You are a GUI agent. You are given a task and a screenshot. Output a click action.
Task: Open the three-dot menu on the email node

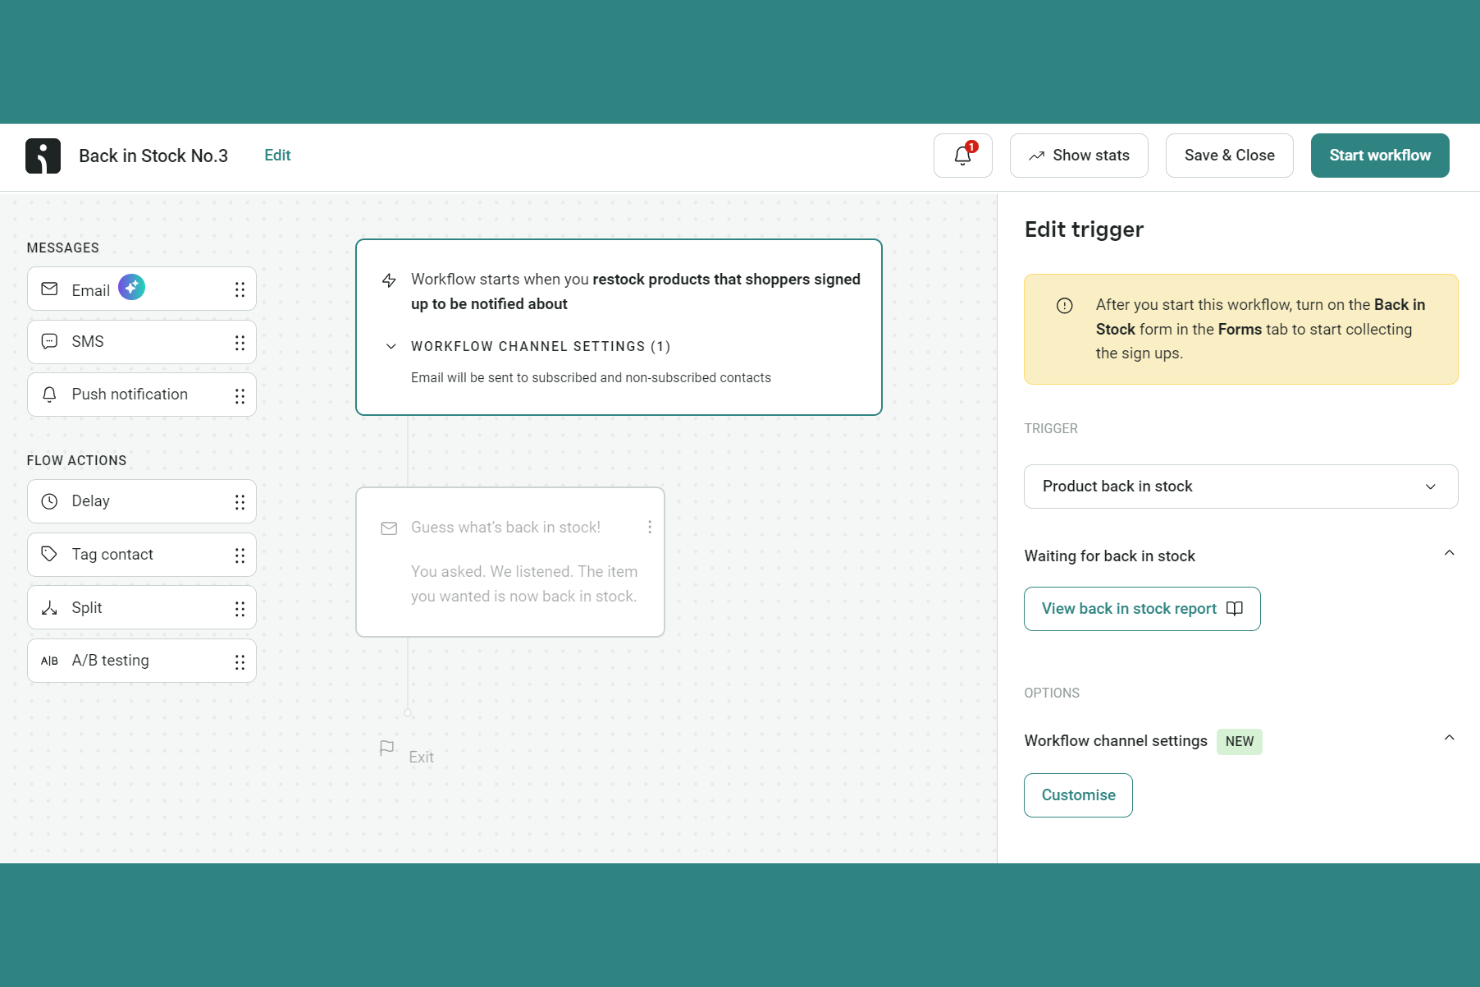[x=649, y=526]
